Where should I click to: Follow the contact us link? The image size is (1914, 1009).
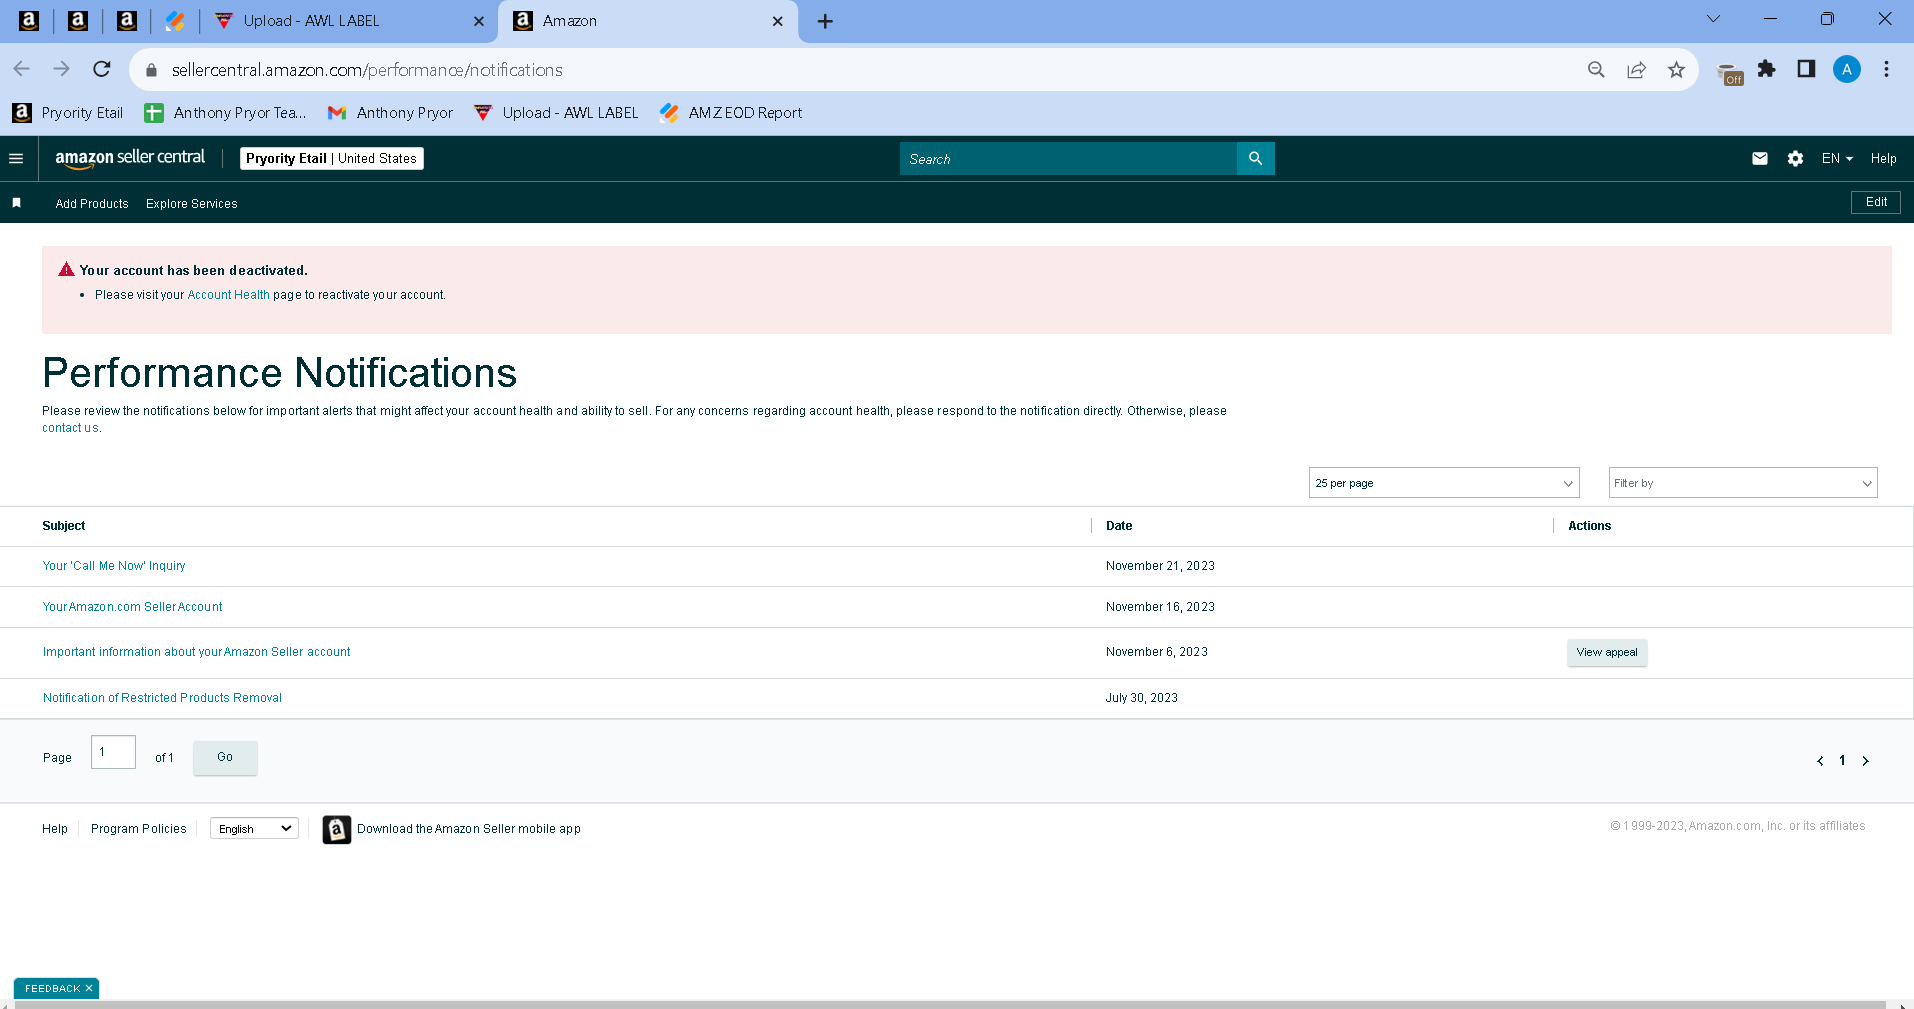[70, 428]
